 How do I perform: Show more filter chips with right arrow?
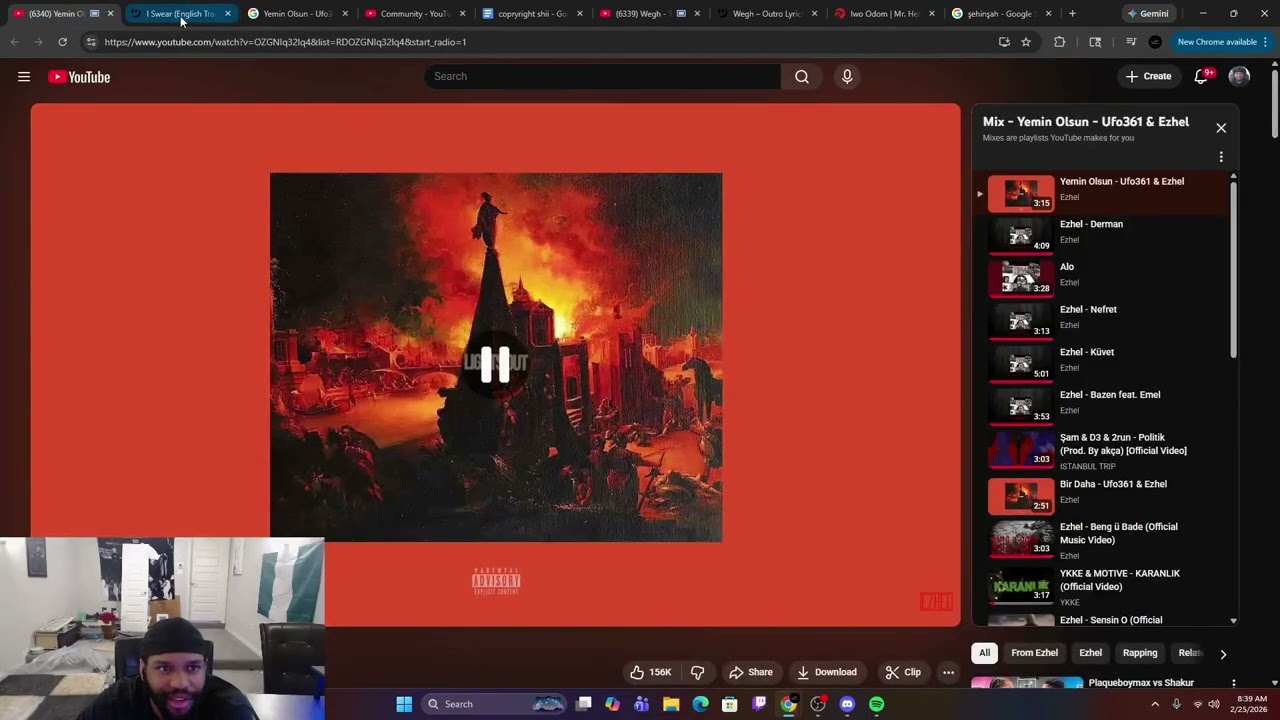point(1222,654)
